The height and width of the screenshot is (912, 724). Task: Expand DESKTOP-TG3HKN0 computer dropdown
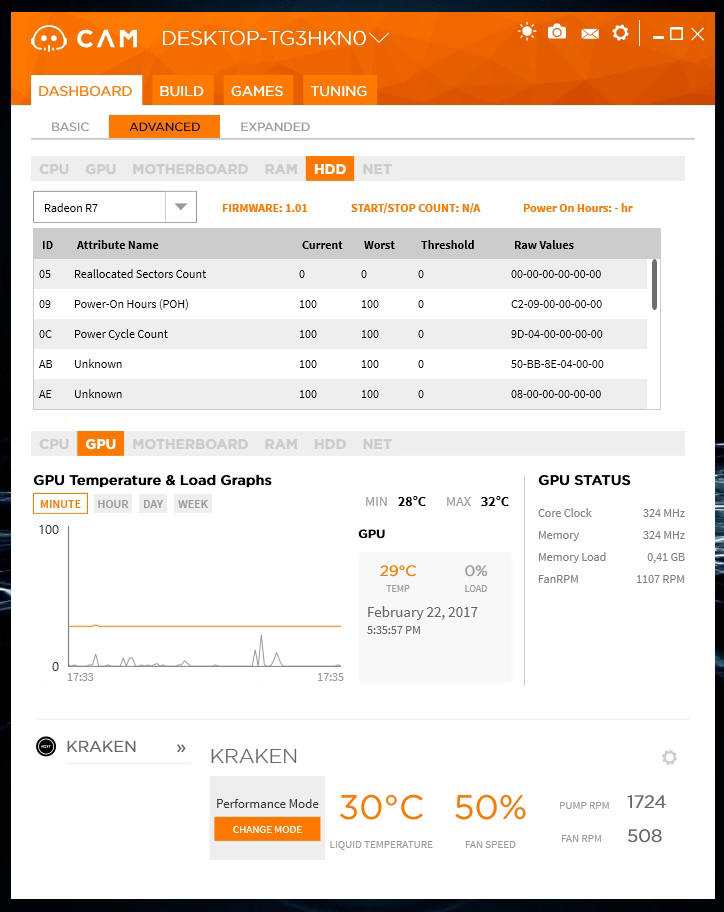[x=379, y=38]
